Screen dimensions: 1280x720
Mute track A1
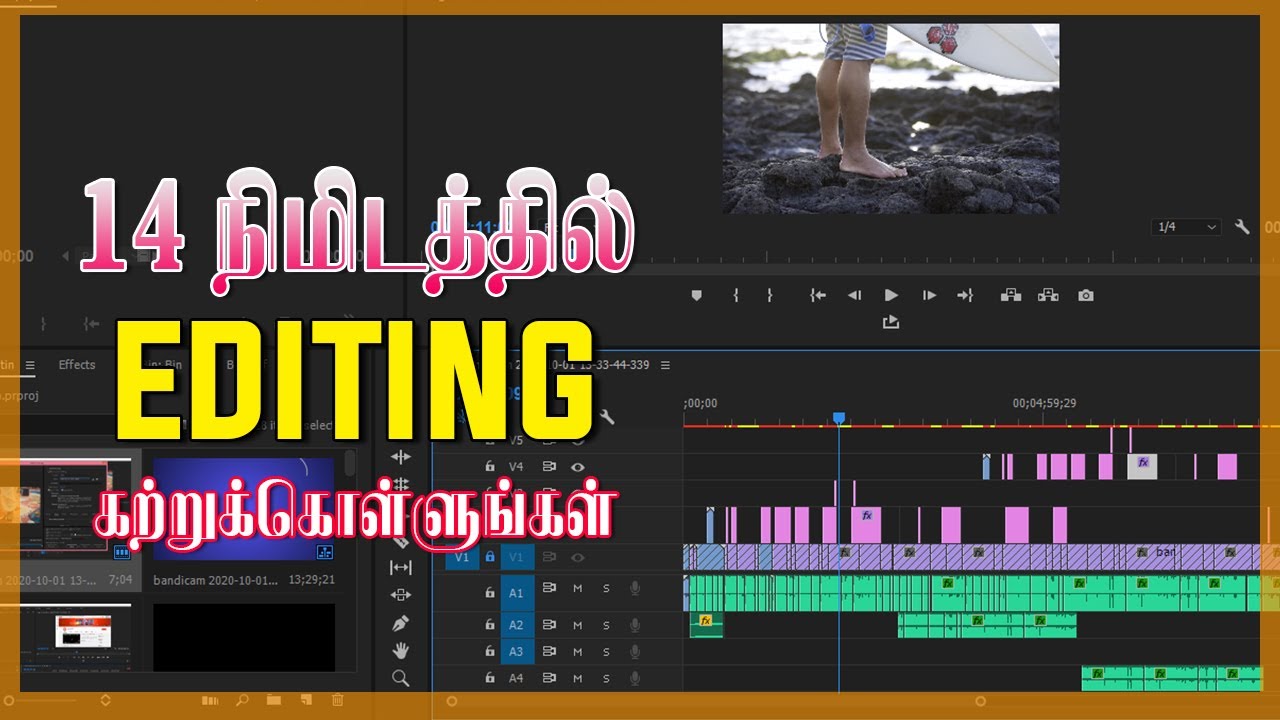pyautogui.click(x=577, y=589)
